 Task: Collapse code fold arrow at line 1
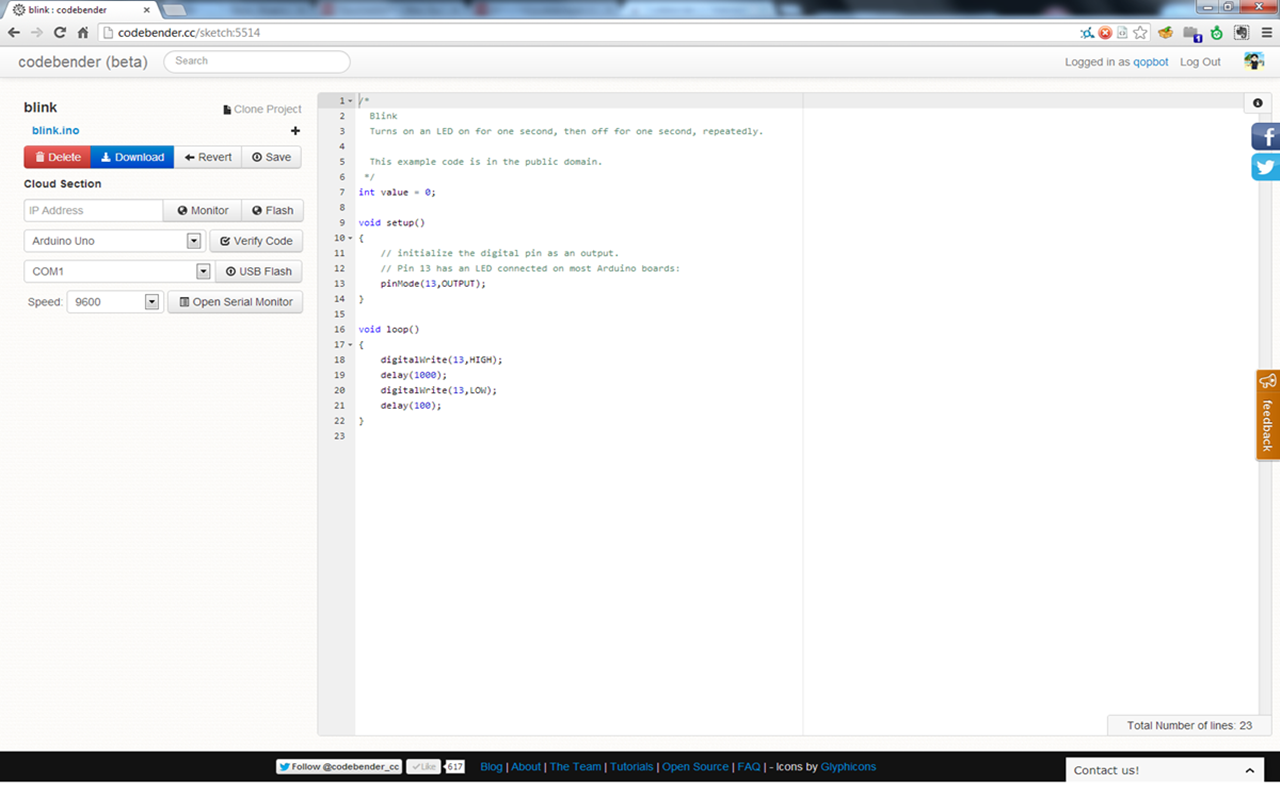[x=350, y=101]
